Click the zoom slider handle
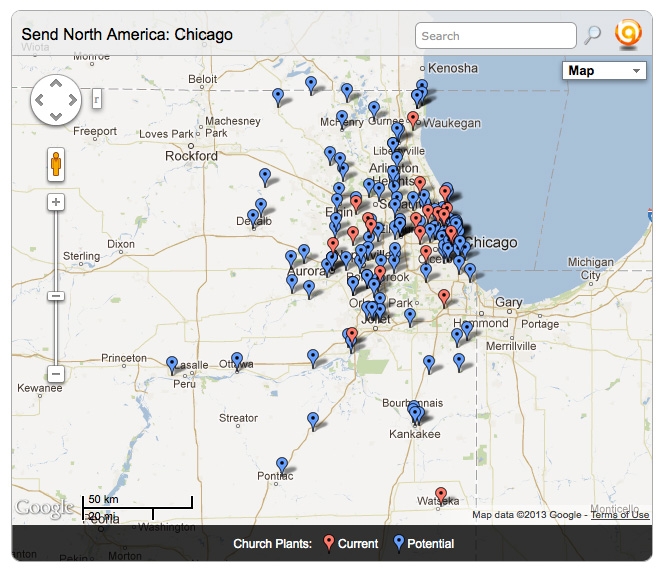Image resolution: width=664 pixels, height=571 pixels. [56, 296]
